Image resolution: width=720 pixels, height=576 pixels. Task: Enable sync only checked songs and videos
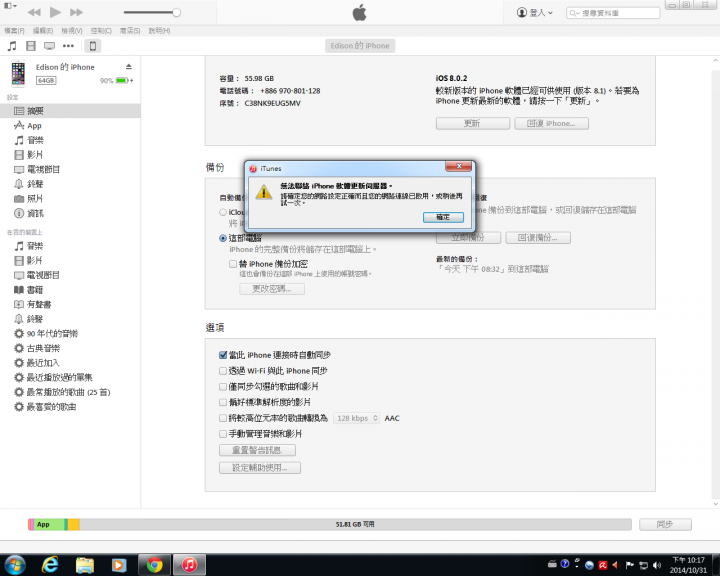[223, 387]
